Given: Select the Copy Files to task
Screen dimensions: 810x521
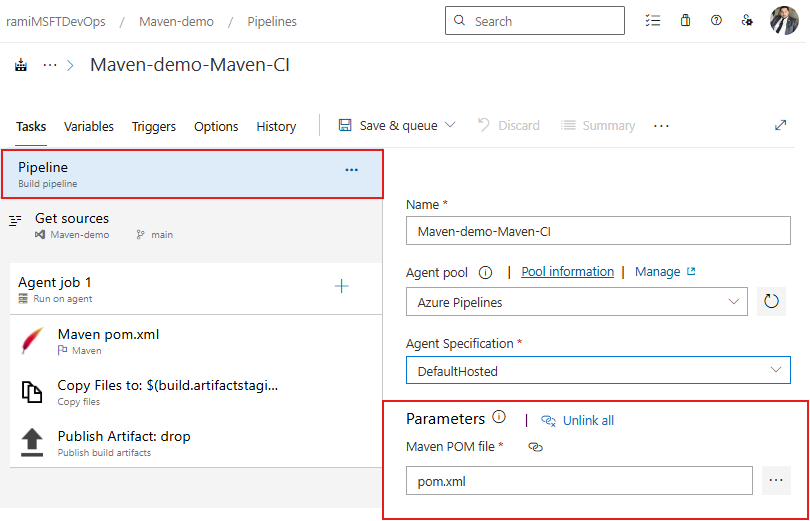Looking at the screenshot, I should tap(196, 392).
